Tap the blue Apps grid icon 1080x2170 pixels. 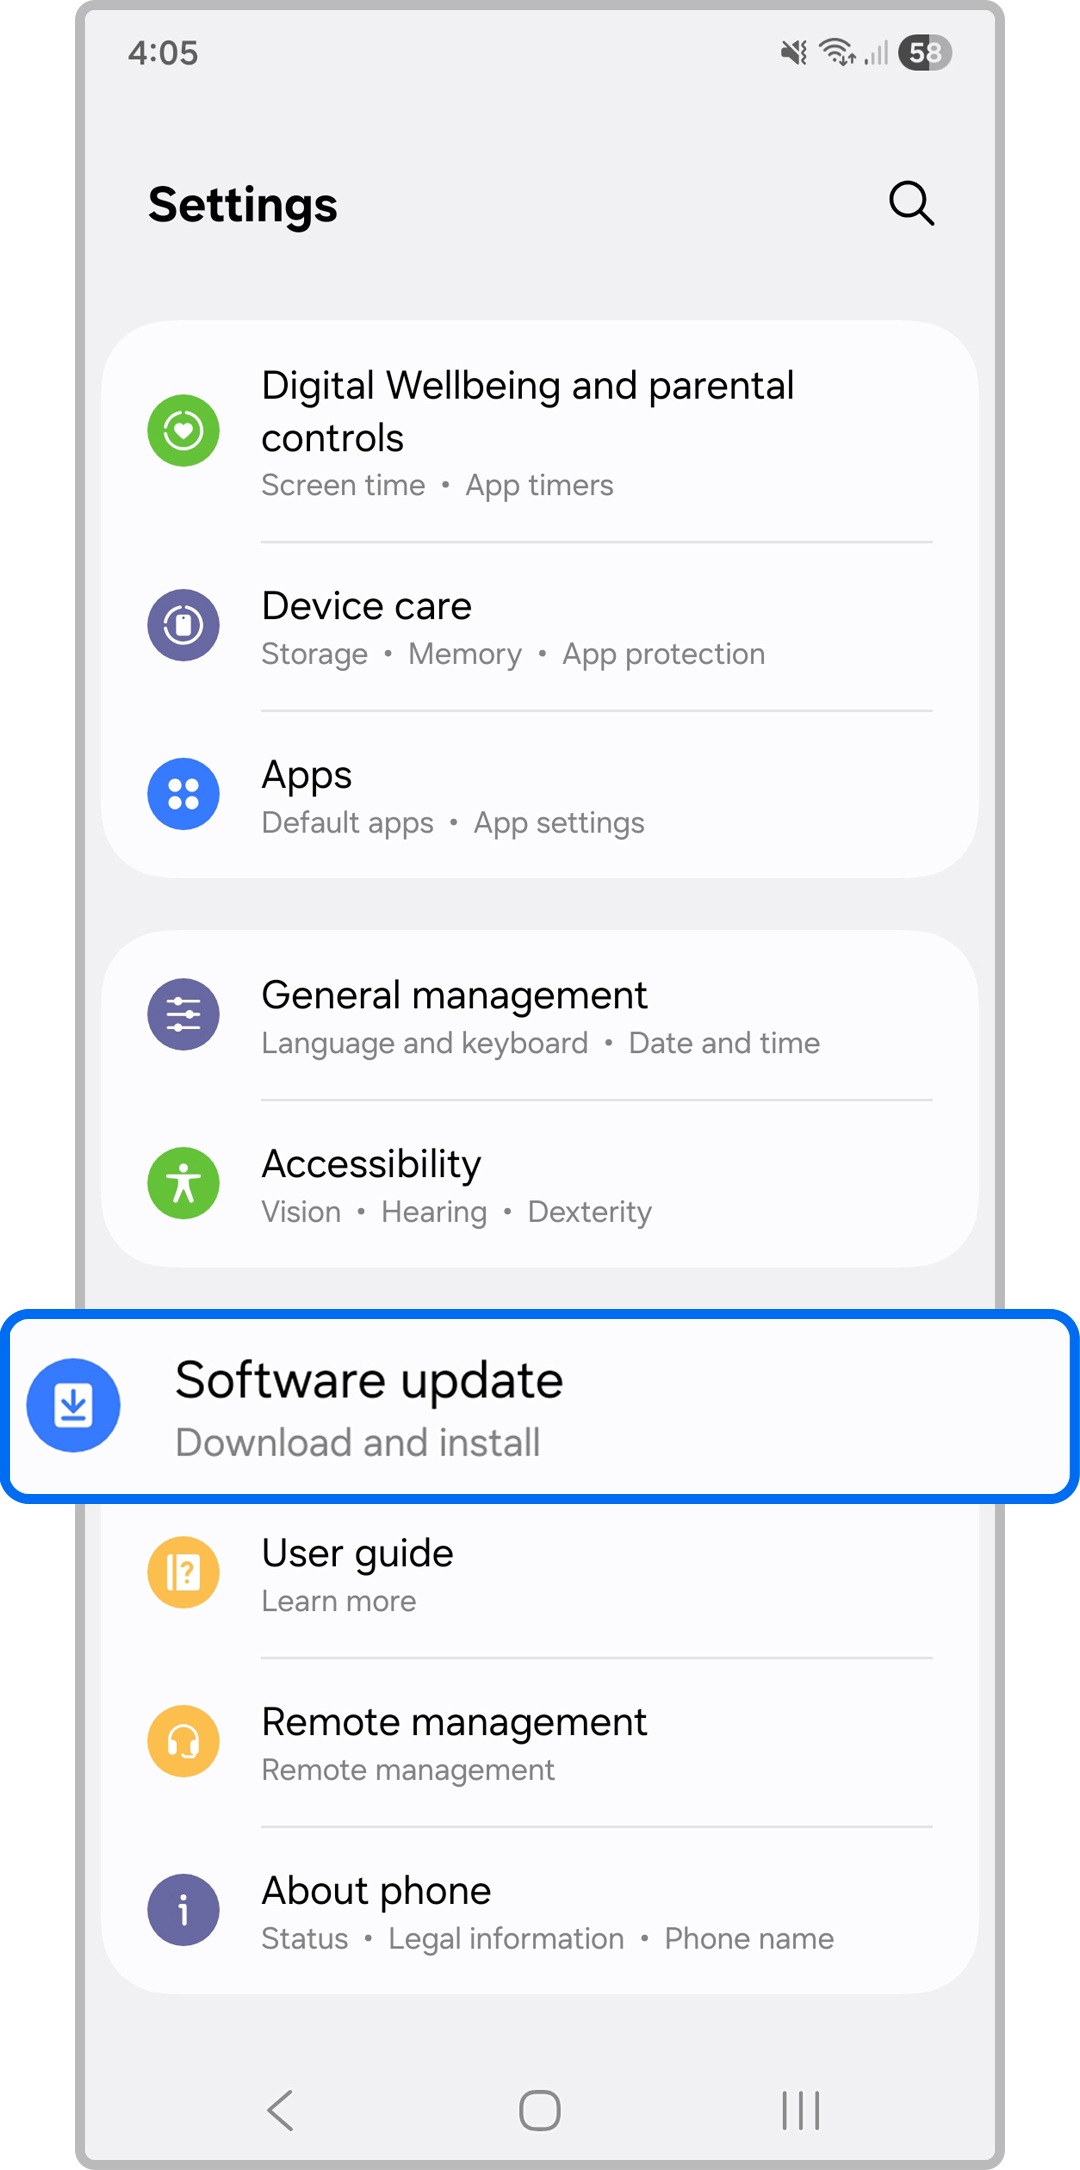(183, 794)
